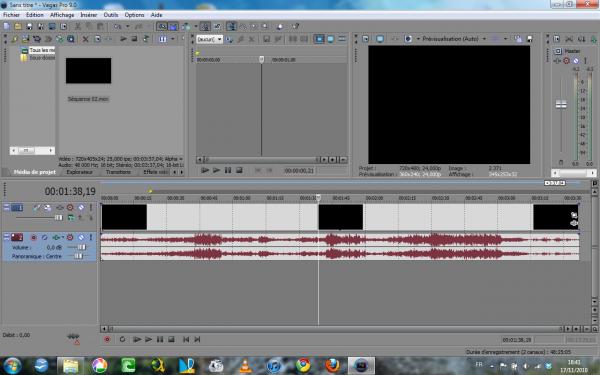Open the Fichier menu
This screenshot has height=375, width=600.
pyautogui.click(x=11, y=15)
